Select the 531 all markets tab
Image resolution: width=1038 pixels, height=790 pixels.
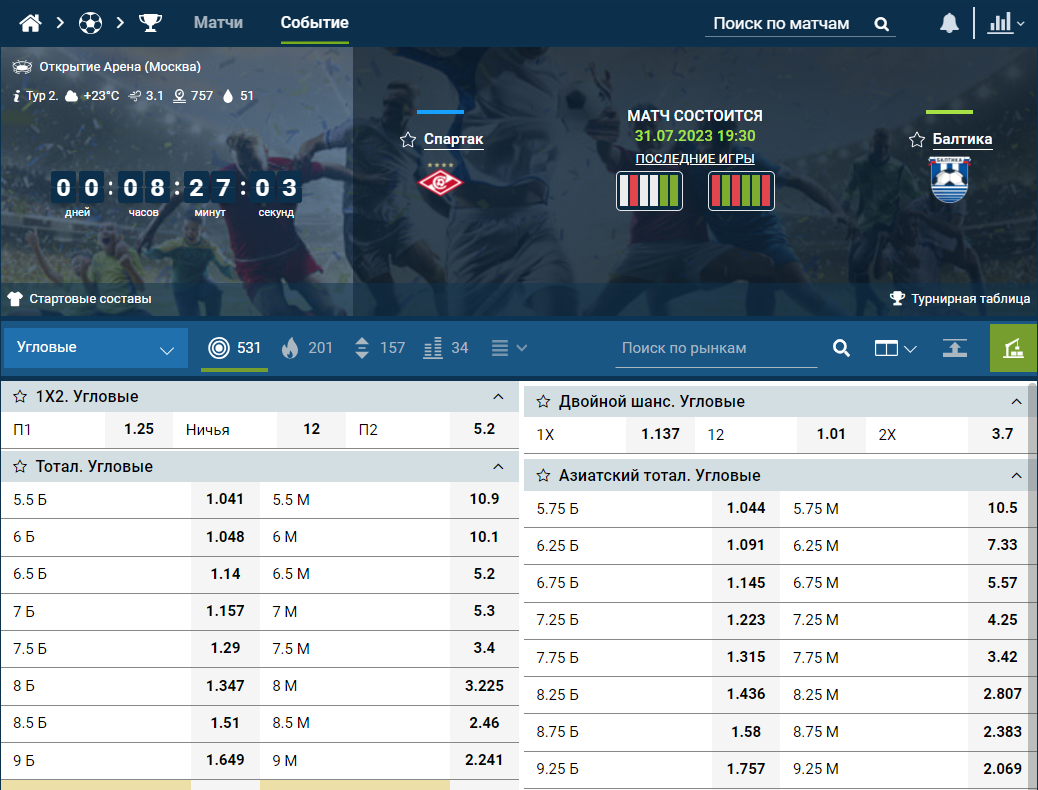click(234, 348)
